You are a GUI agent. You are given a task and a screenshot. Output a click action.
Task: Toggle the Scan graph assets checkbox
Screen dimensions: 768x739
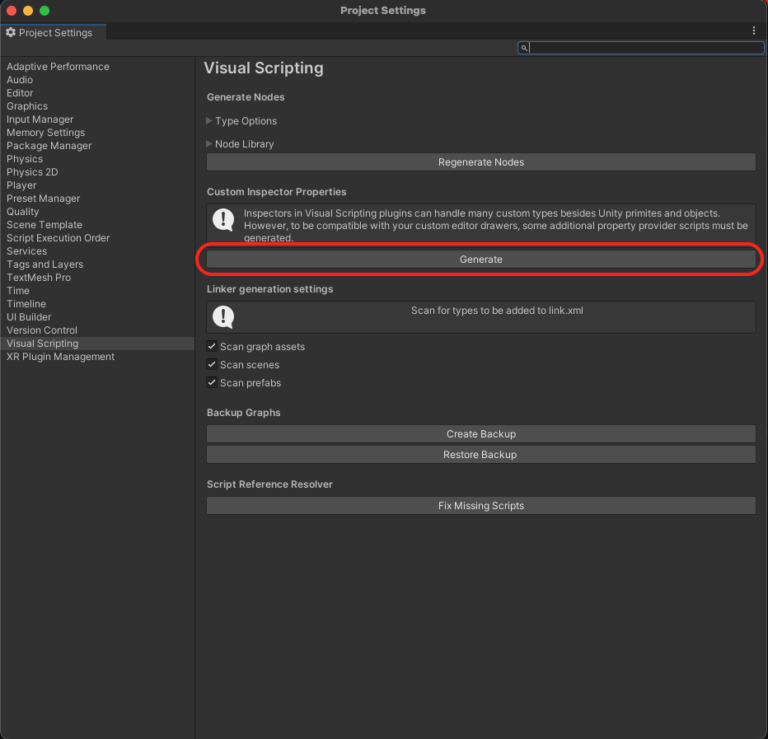tap(212, 346)
